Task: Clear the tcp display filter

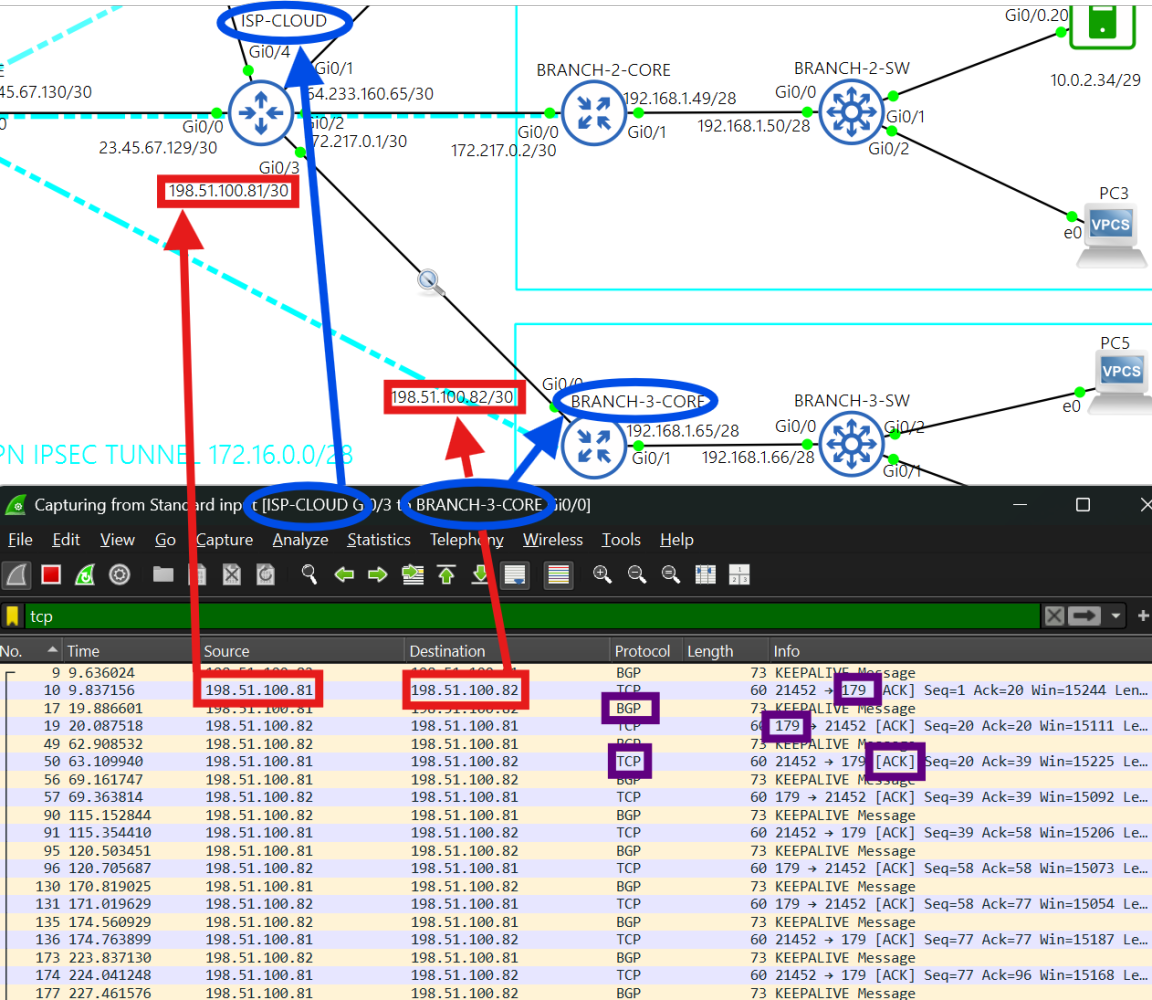Action: (1054, 617)
